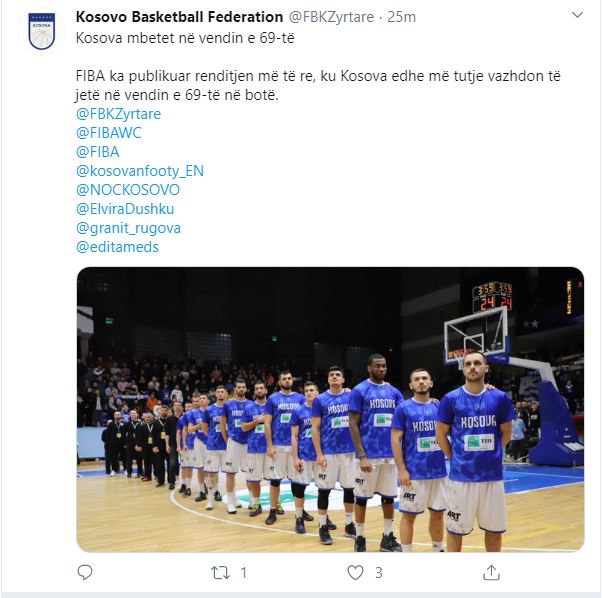Open the @FIBAWC mention
Viewport: 602px width, 598px height.
pos(109,133)
